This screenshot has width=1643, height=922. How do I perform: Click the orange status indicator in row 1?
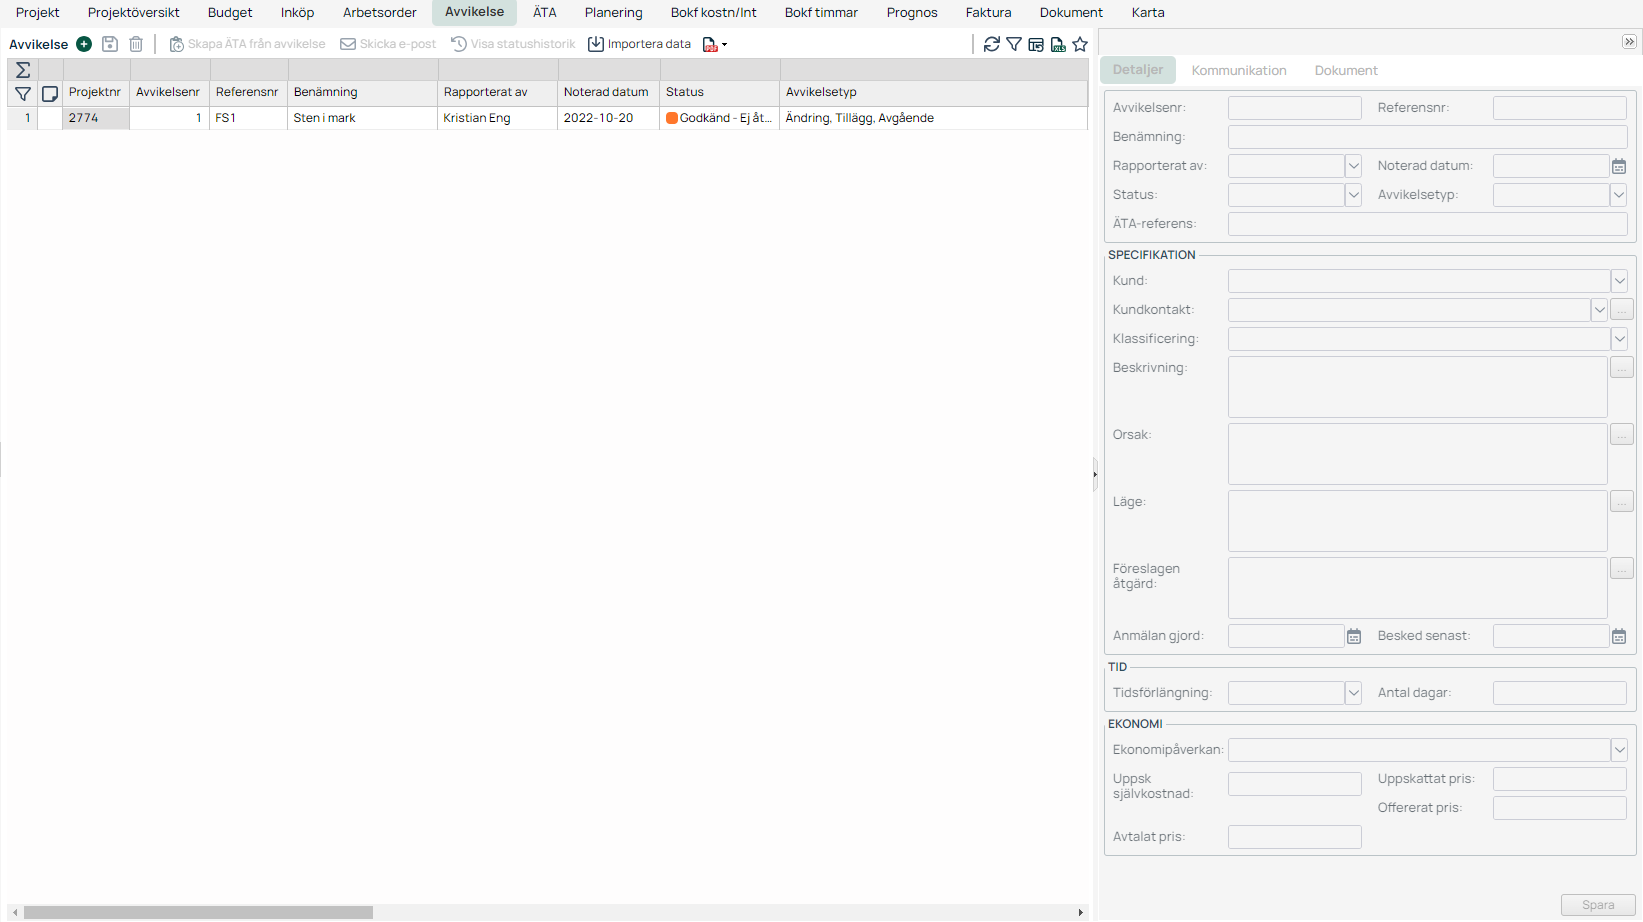672,118
